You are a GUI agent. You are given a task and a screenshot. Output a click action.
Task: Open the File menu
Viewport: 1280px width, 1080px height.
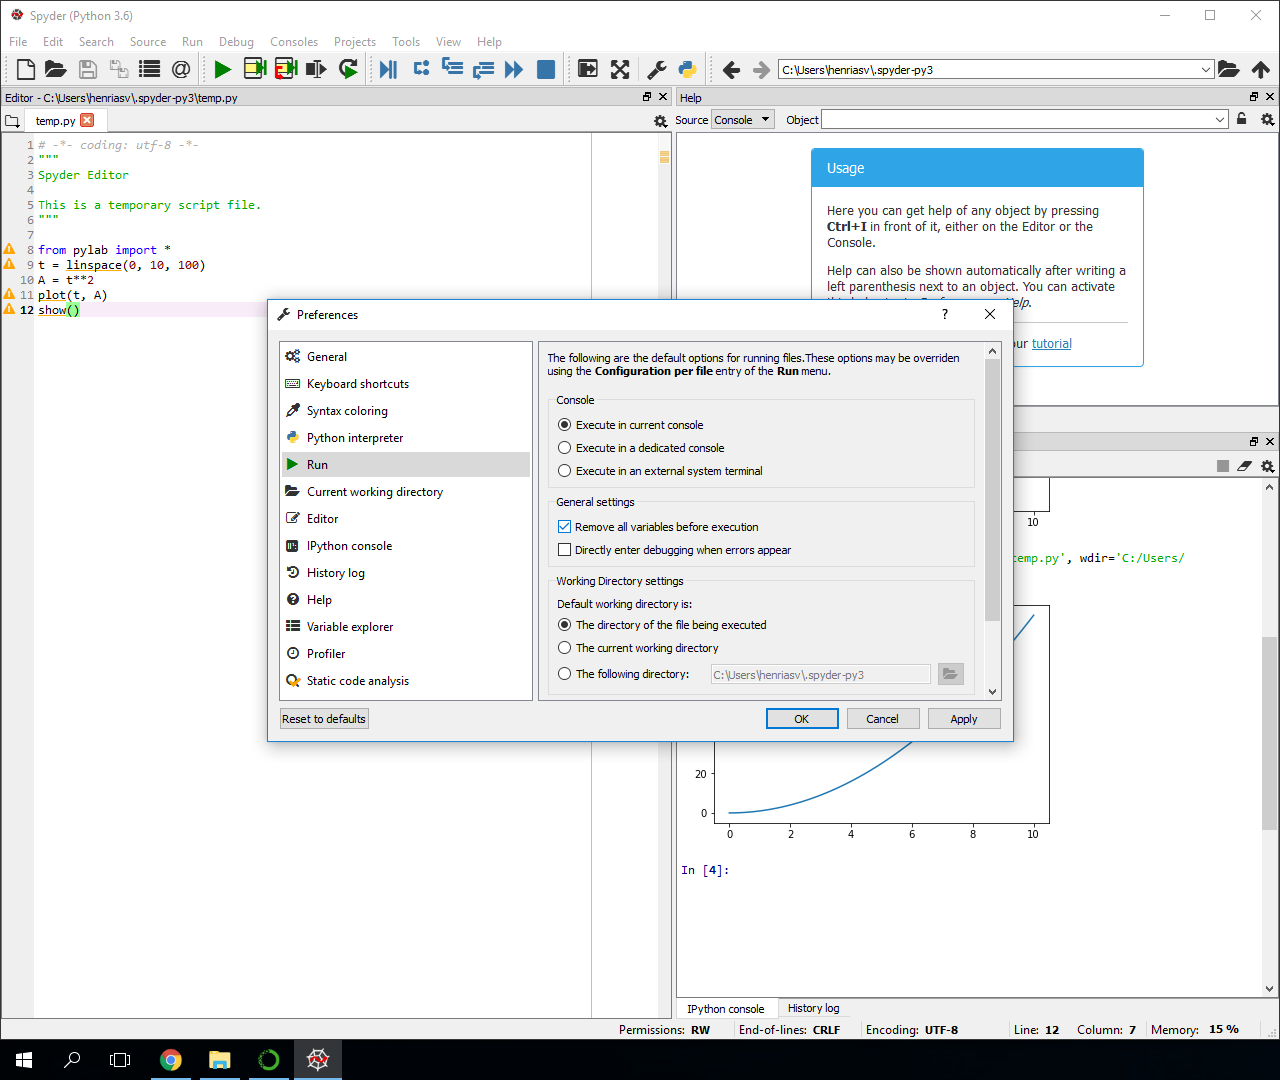coord(18,42)
